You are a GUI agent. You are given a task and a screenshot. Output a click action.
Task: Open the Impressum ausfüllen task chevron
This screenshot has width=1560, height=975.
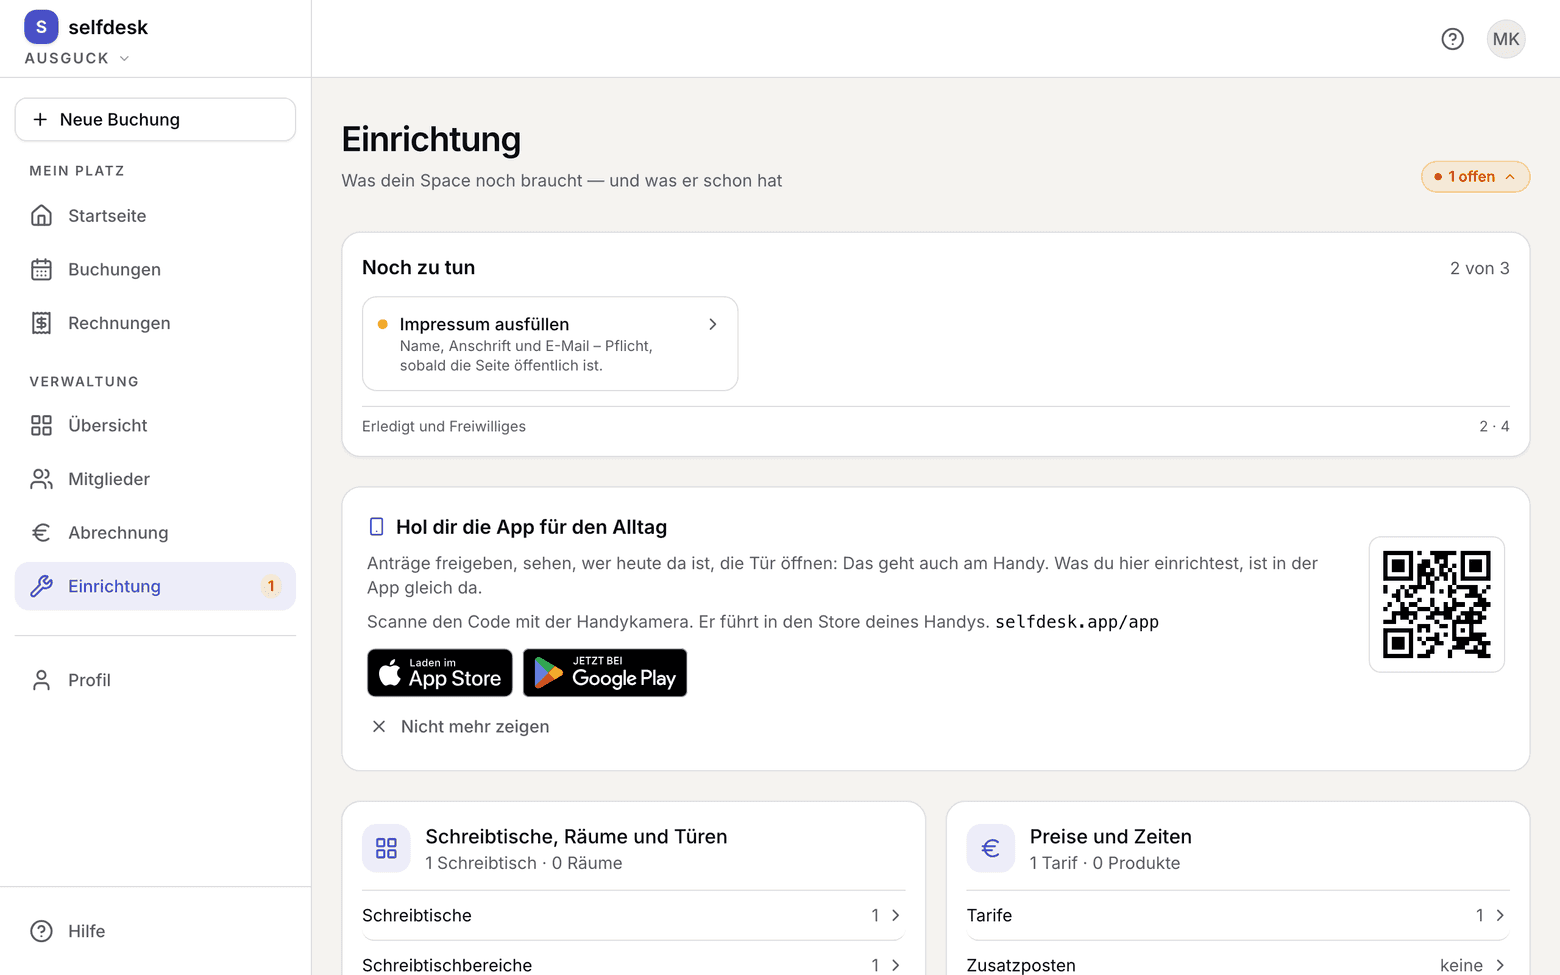(713, 324)
